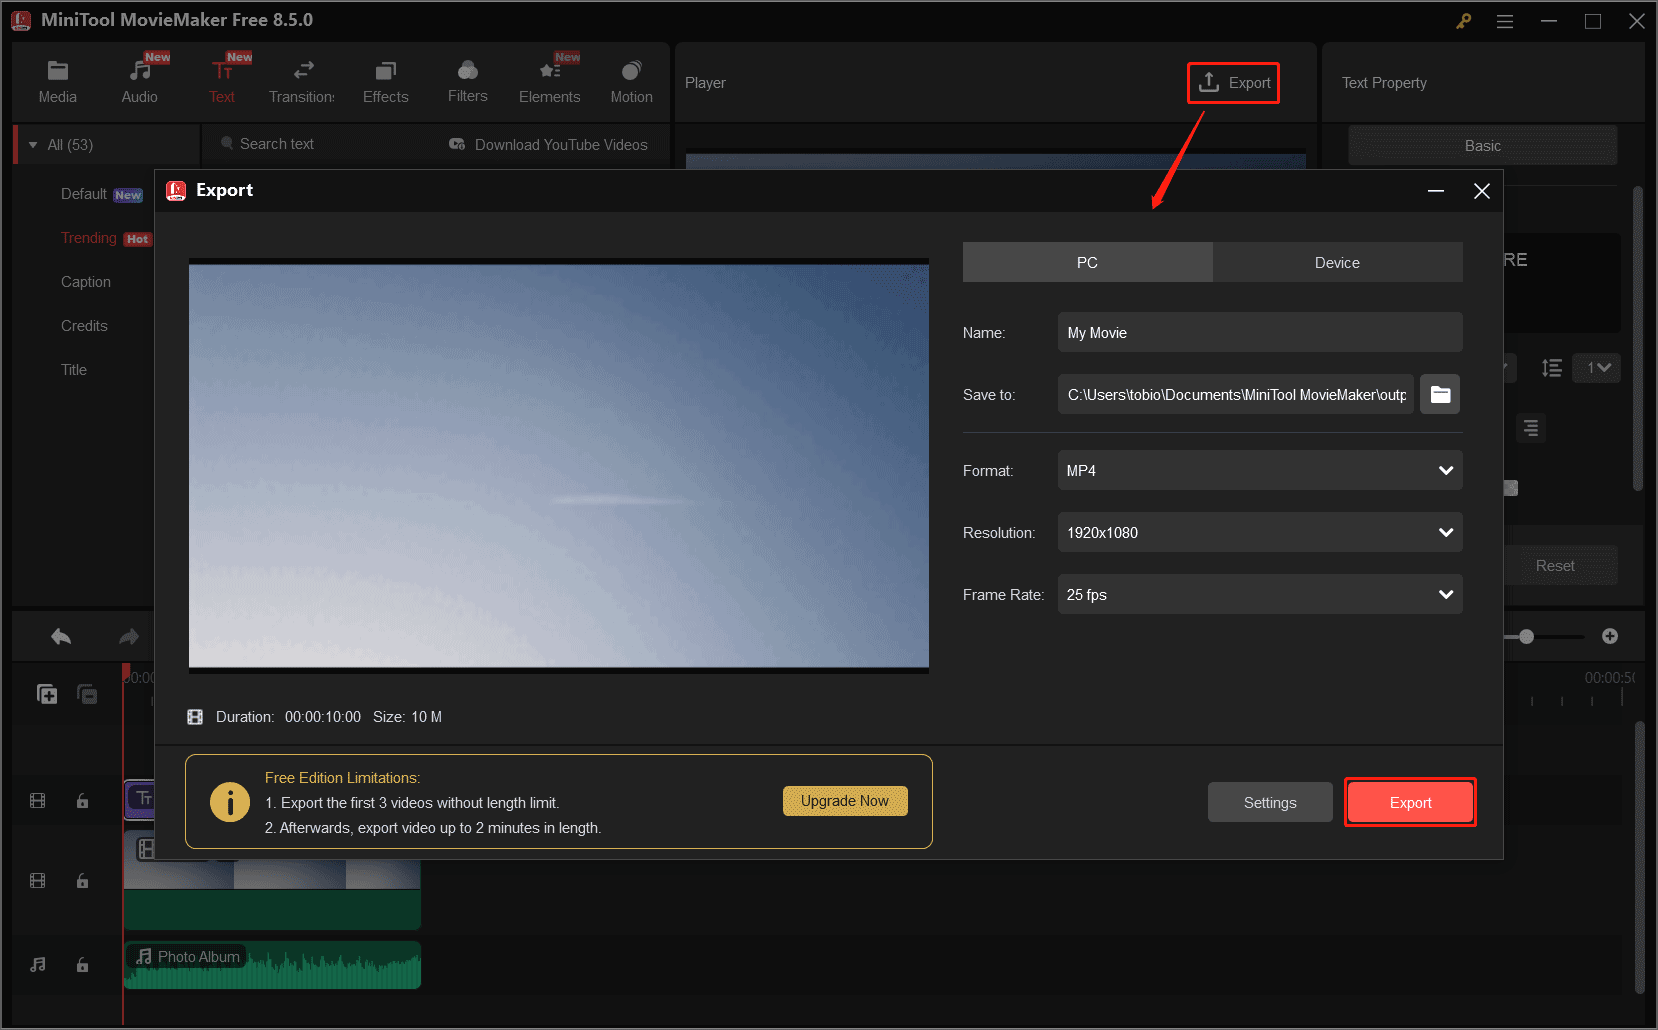Viewport: 1658px width, 1030px height.
Task: Open the Effects panel
Action: (385, 78)
